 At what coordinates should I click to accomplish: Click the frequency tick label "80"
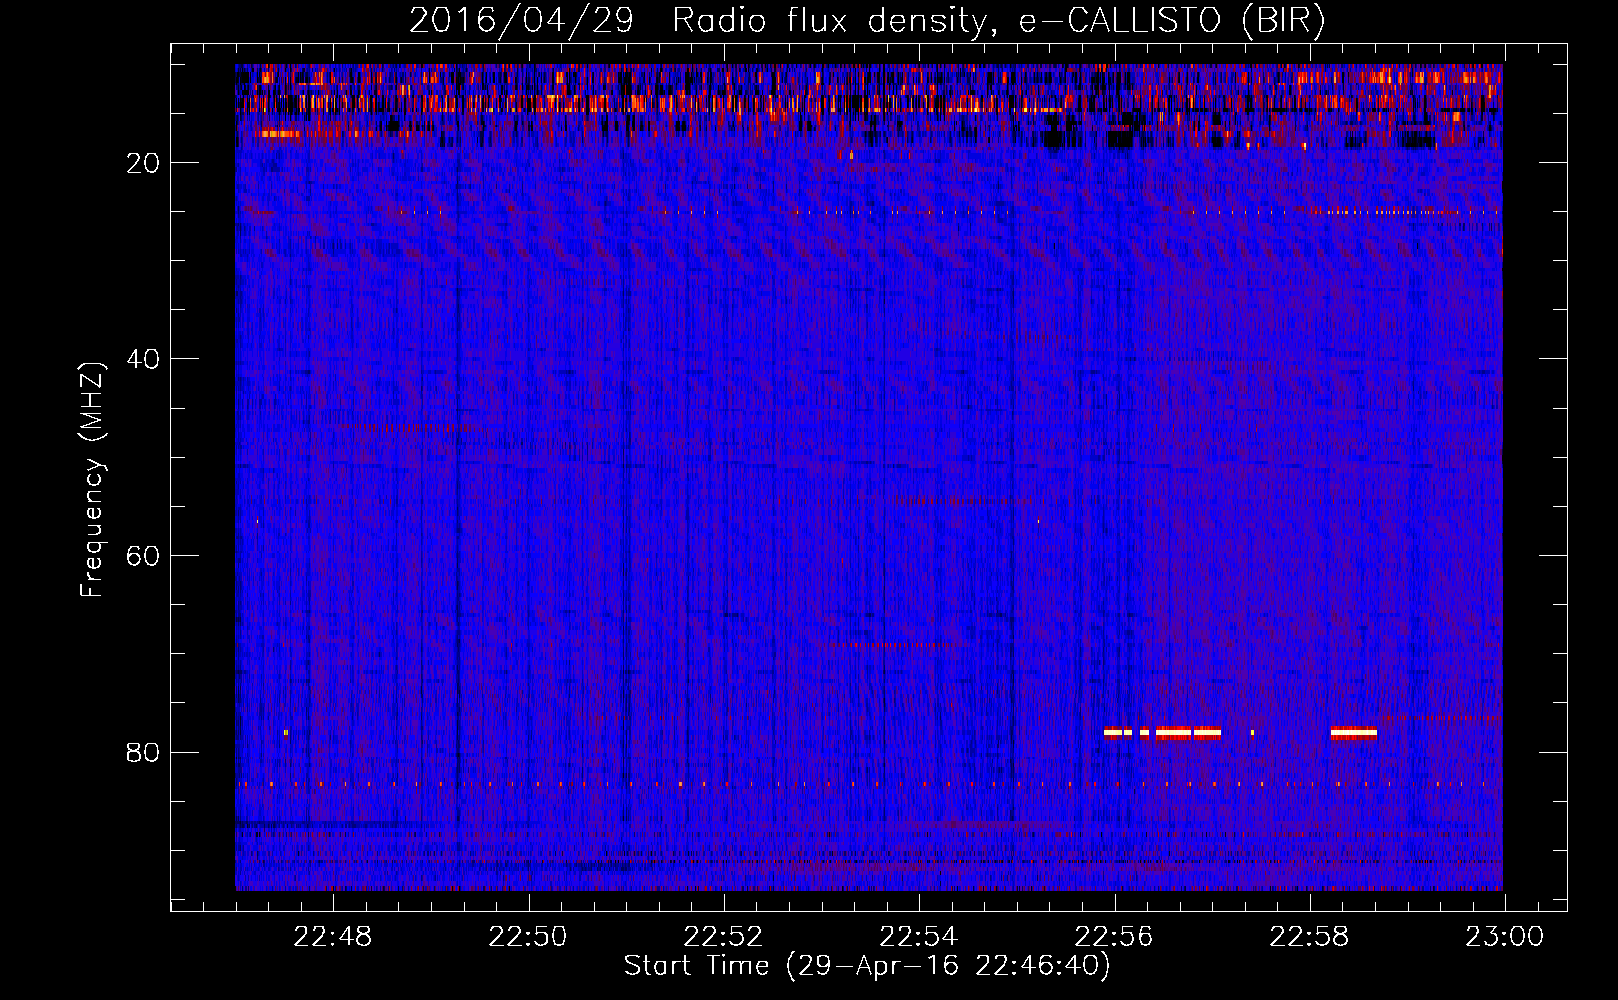coord(144,752)
